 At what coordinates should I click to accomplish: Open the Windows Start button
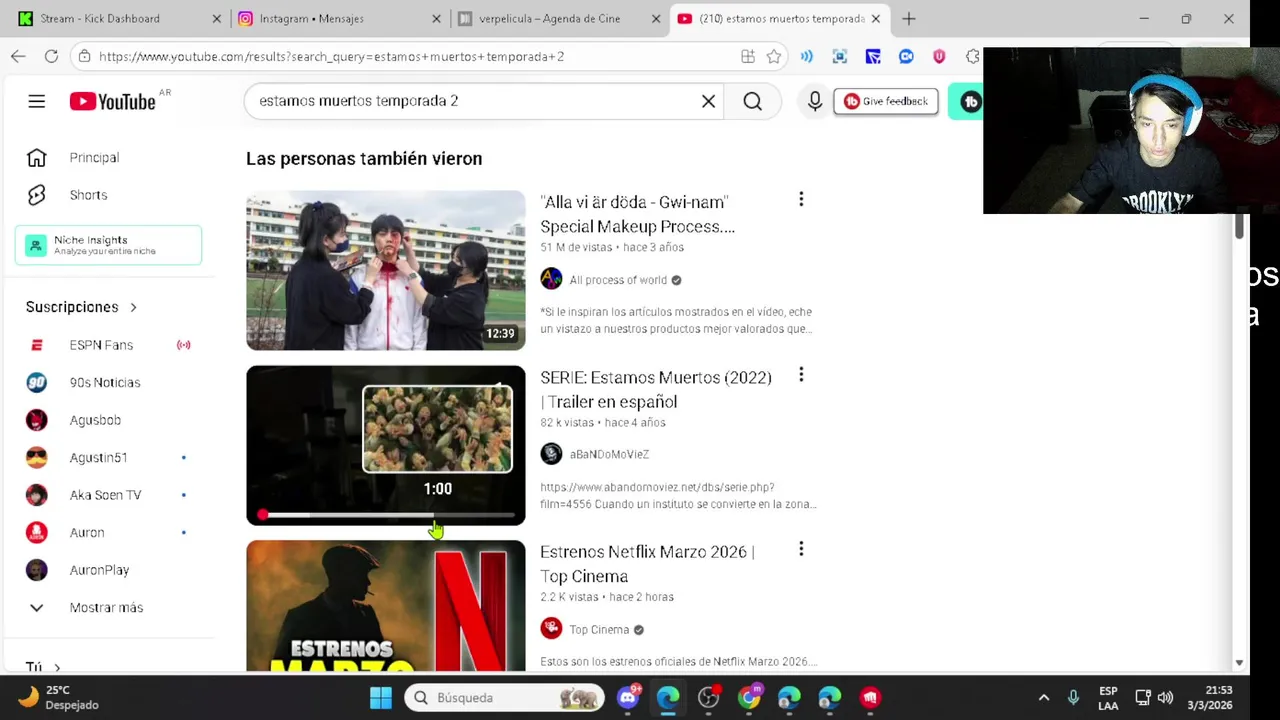tap(381, 698)
